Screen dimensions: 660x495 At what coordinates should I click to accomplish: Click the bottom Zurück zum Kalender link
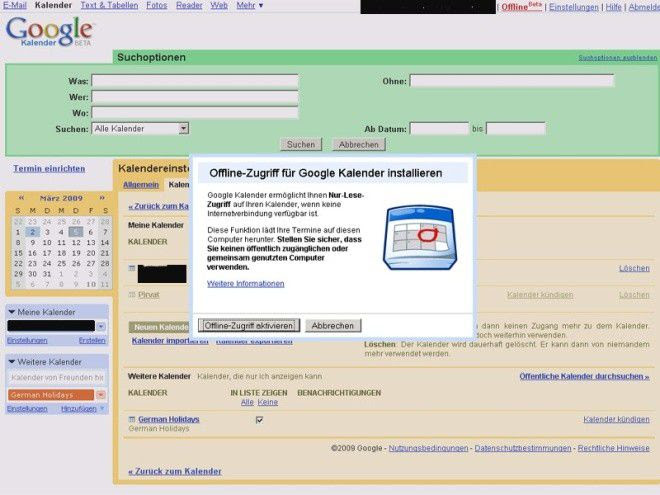tap(175, 471)
